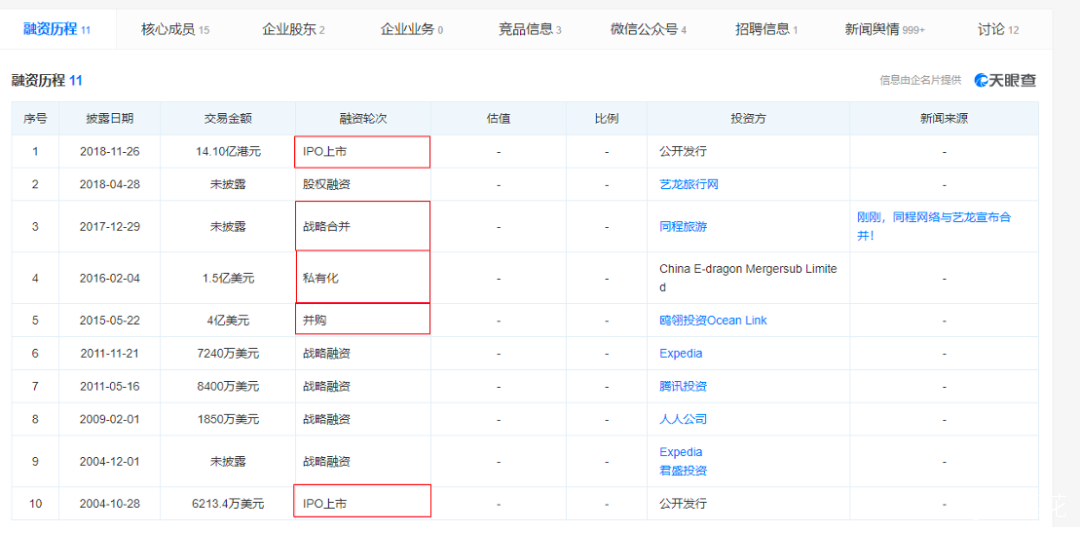
Task: Select amount cell 6213.4万美元
Action: [x=228, y=504]
